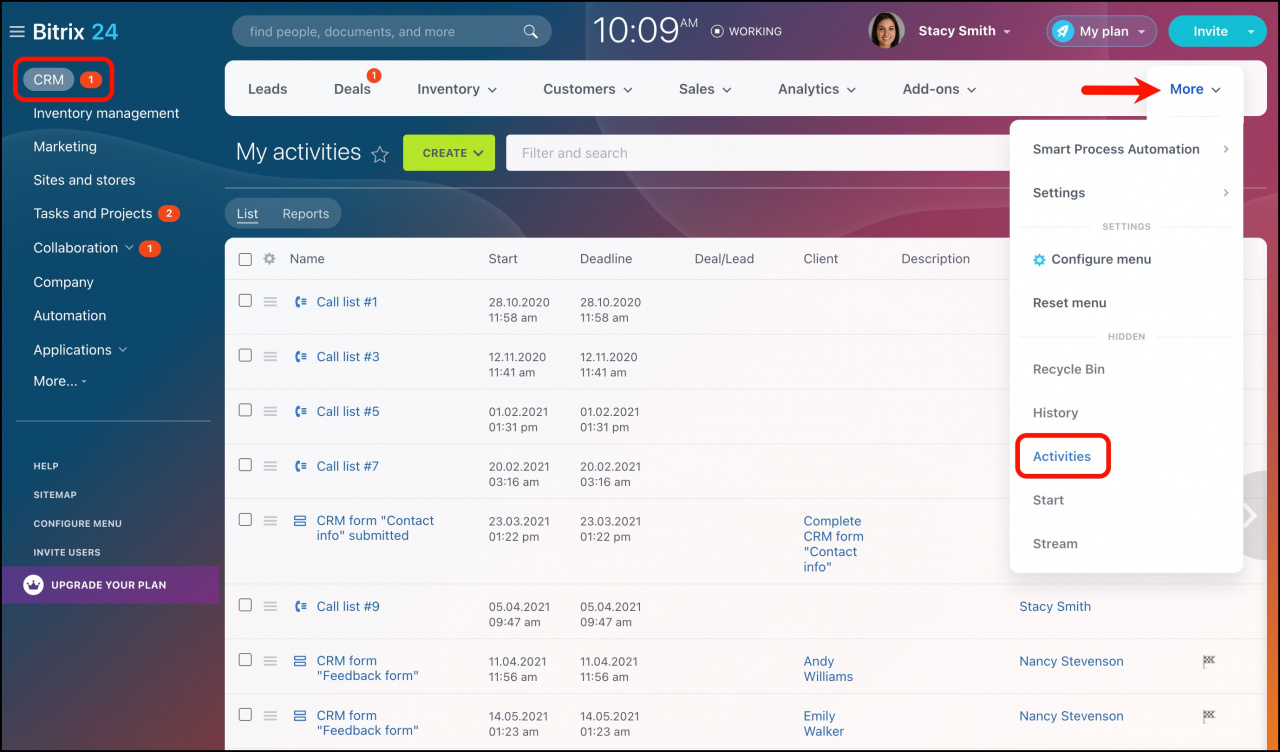Screen dimensions: 1280x752
Task: Open Inventory management in the sidebar
Action: 106,114
